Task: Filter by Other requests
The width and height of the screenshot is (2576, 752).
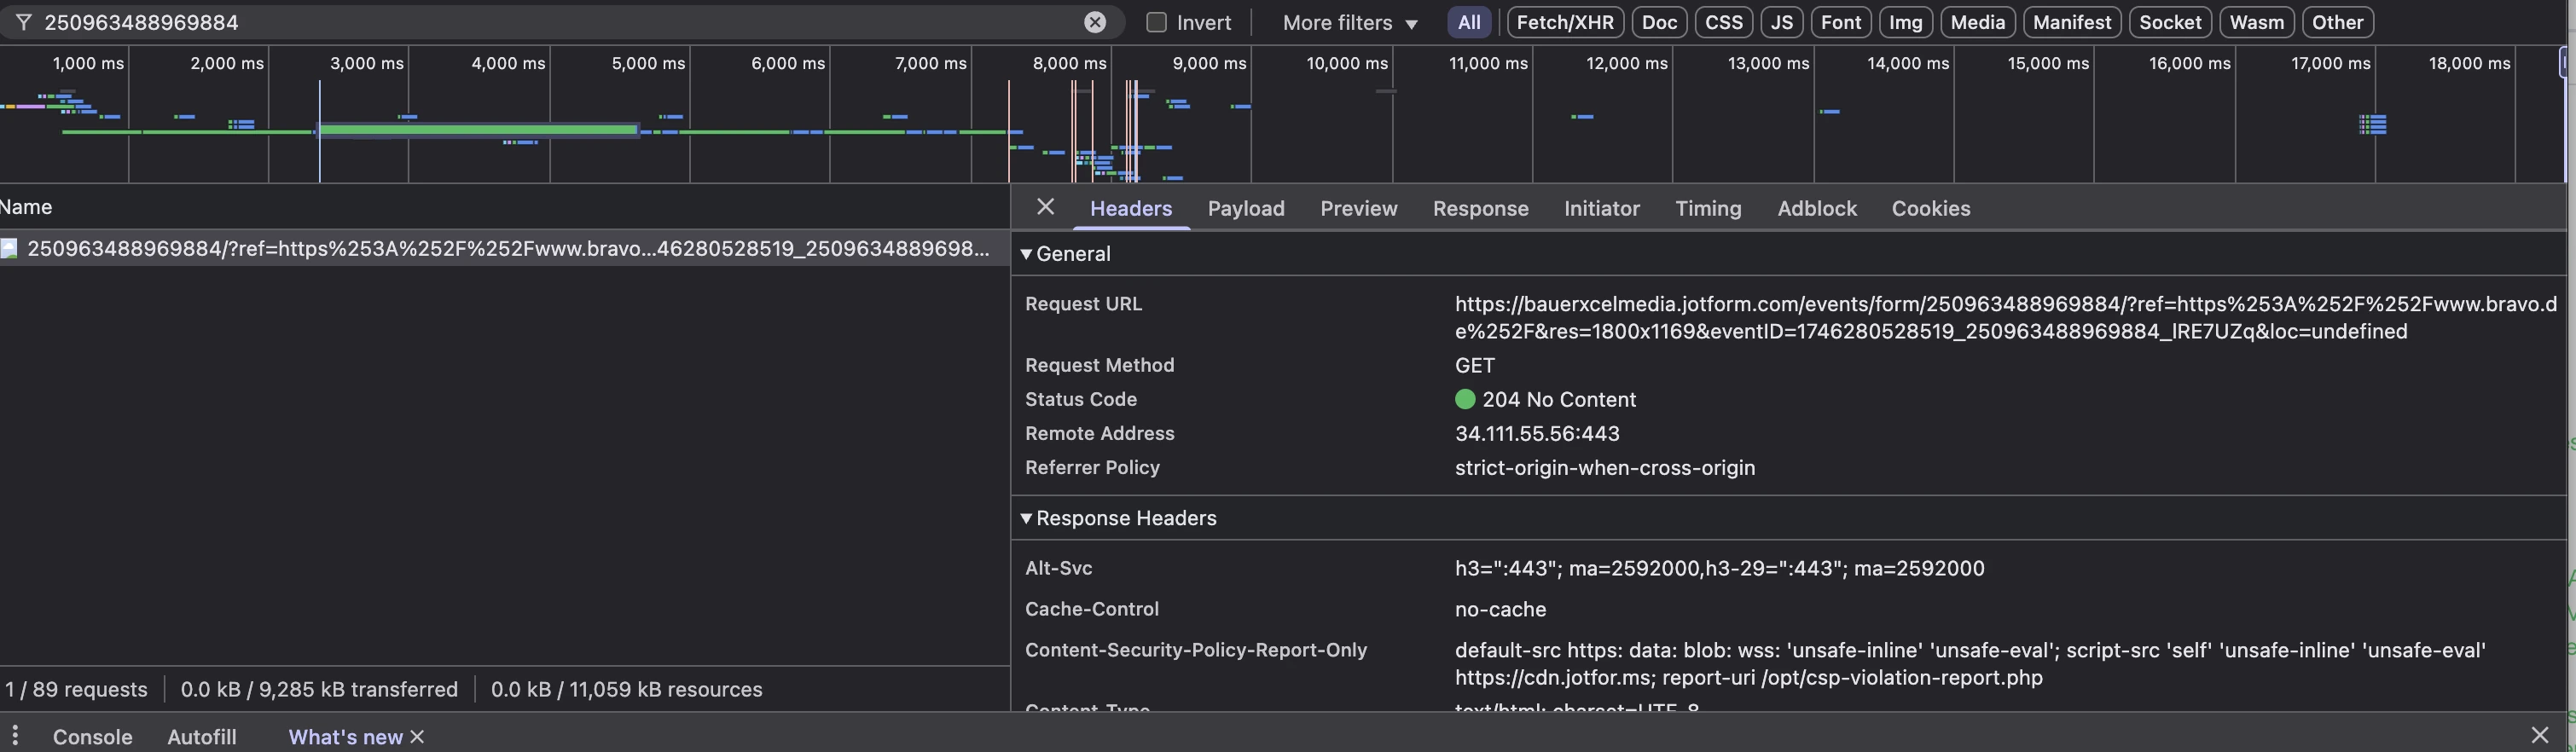Action: coord(2337,22)
